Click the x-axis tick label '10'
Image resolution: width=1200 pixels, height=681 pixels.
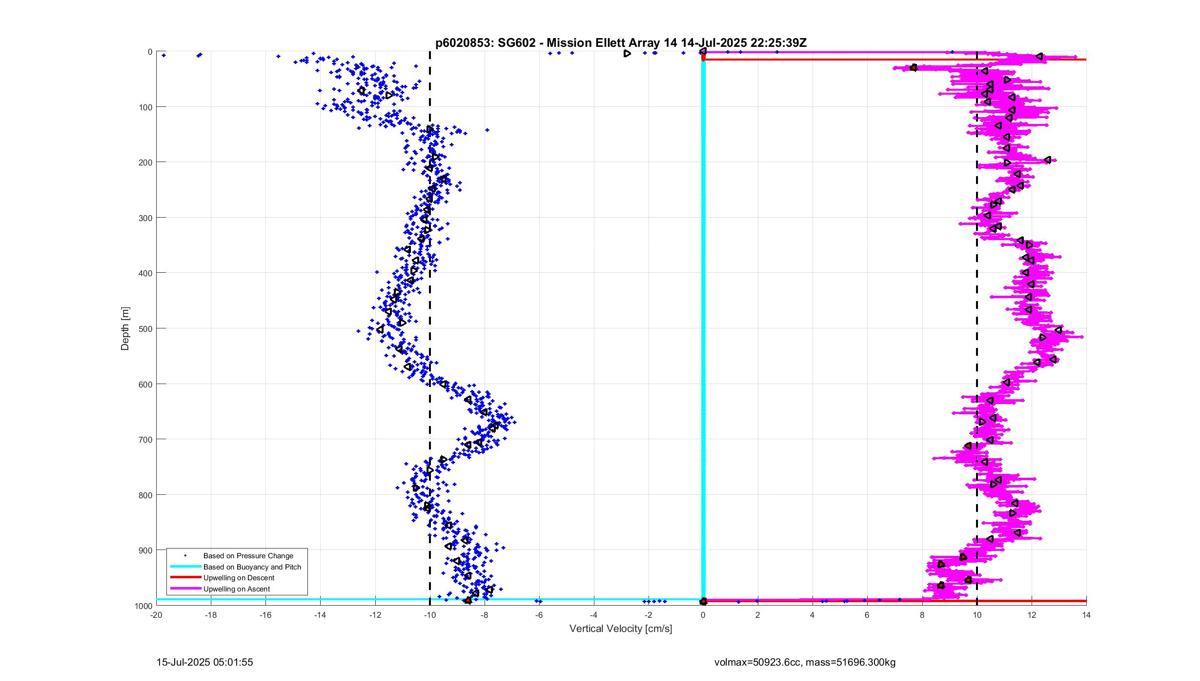click(x=976, y=615)
